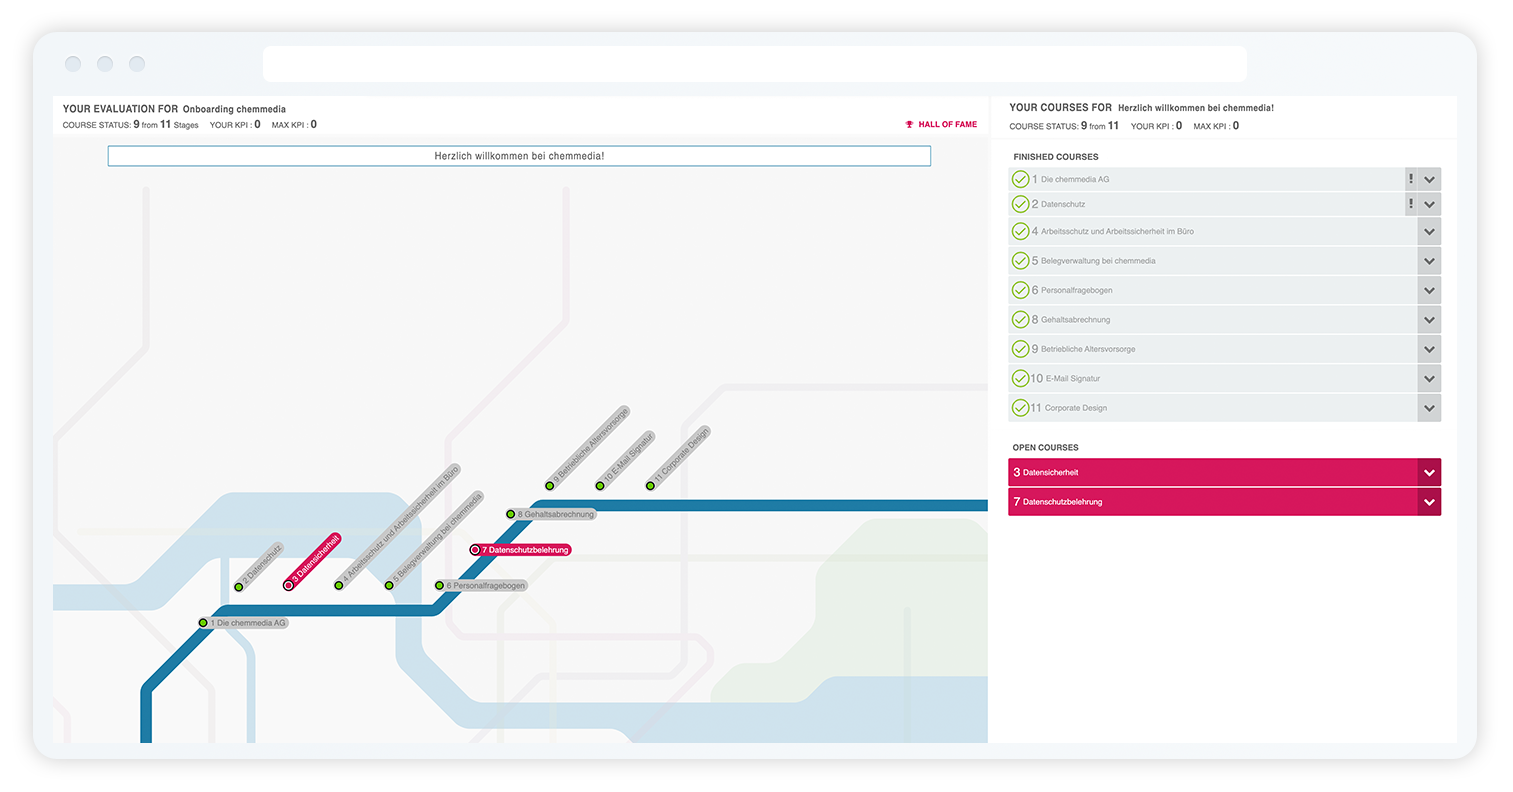Open the Hall of Fame link
The height and width of the screenshot is (792, 1513).
(x=941, y=125)
